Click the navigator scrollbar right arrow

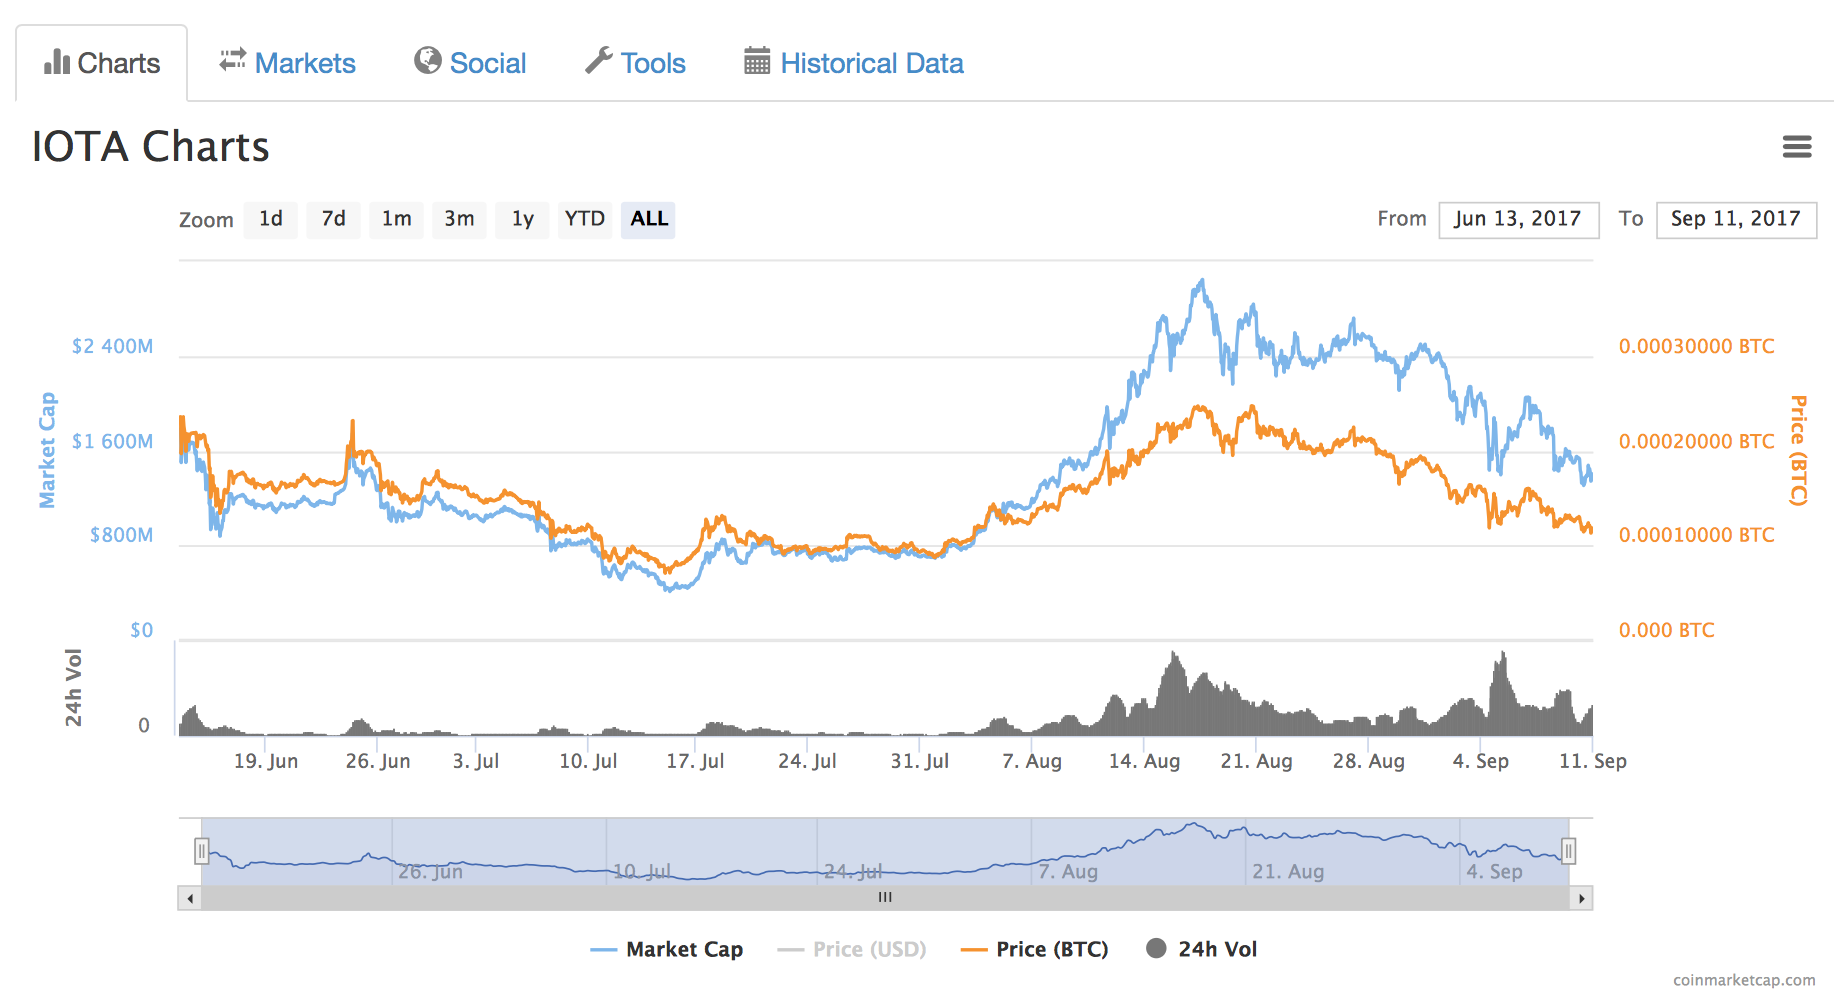1581,898
